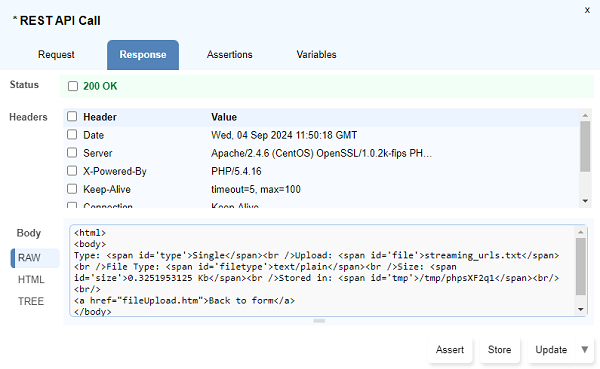Switch body view to TREE
Screen dimensions: 600x369
click(31, 301)
